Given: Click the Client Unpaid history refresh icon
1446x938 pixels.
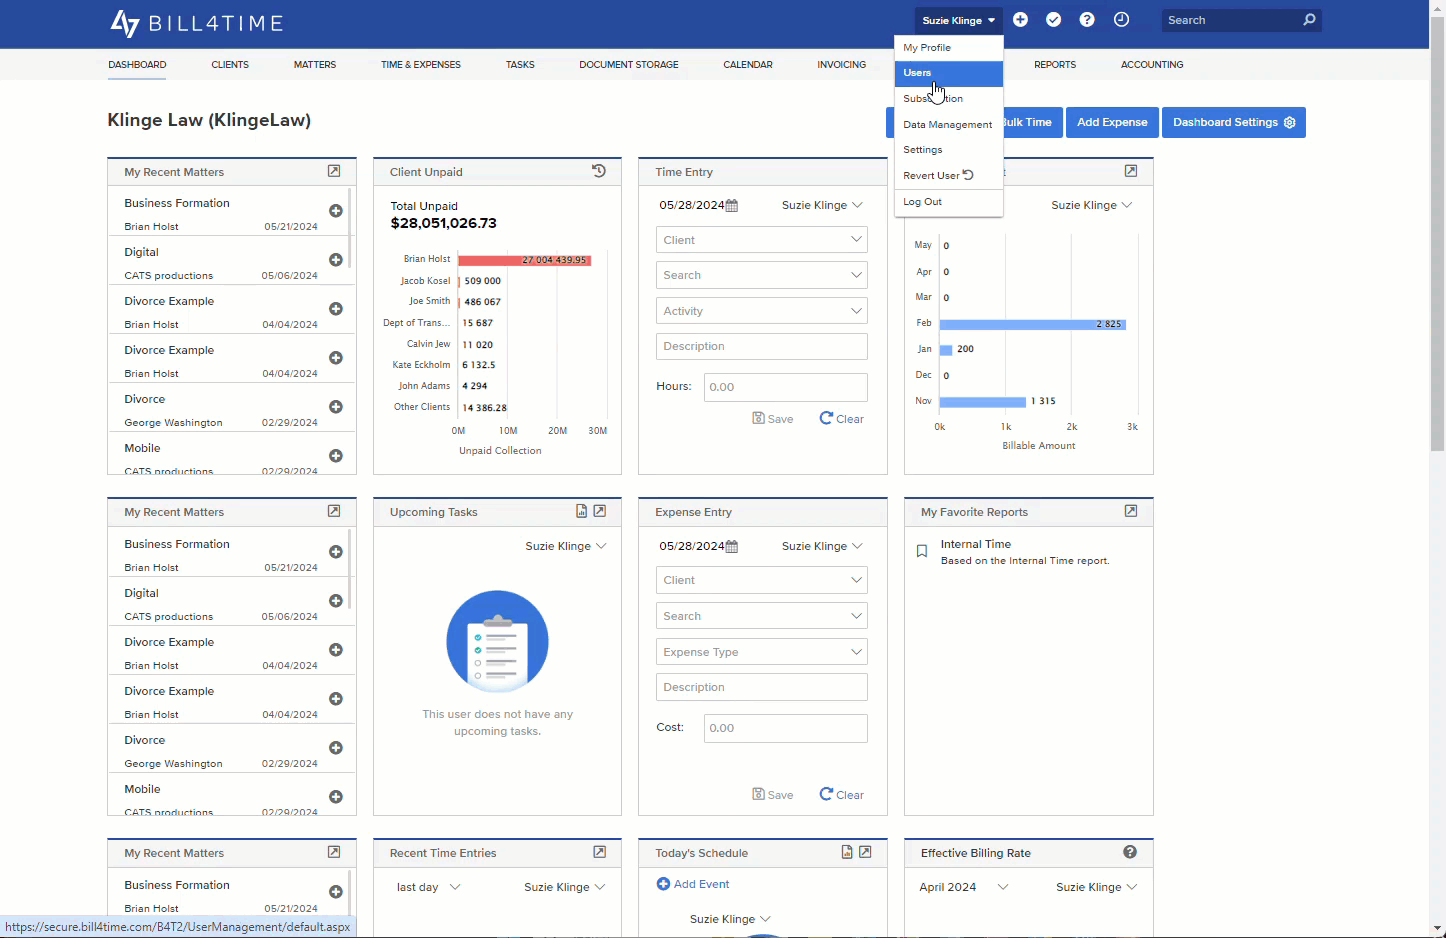Looking at the screenshot, I should (599, 171).
